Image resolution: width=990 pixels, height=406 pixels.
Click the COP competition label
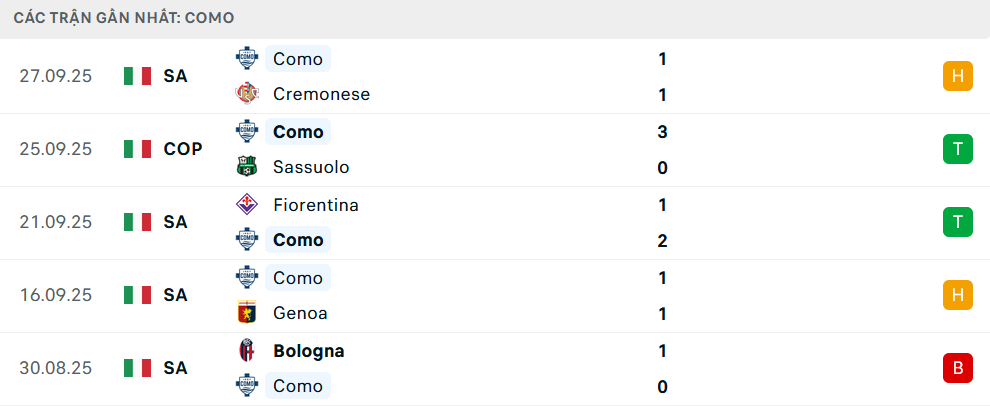point(183,149)
